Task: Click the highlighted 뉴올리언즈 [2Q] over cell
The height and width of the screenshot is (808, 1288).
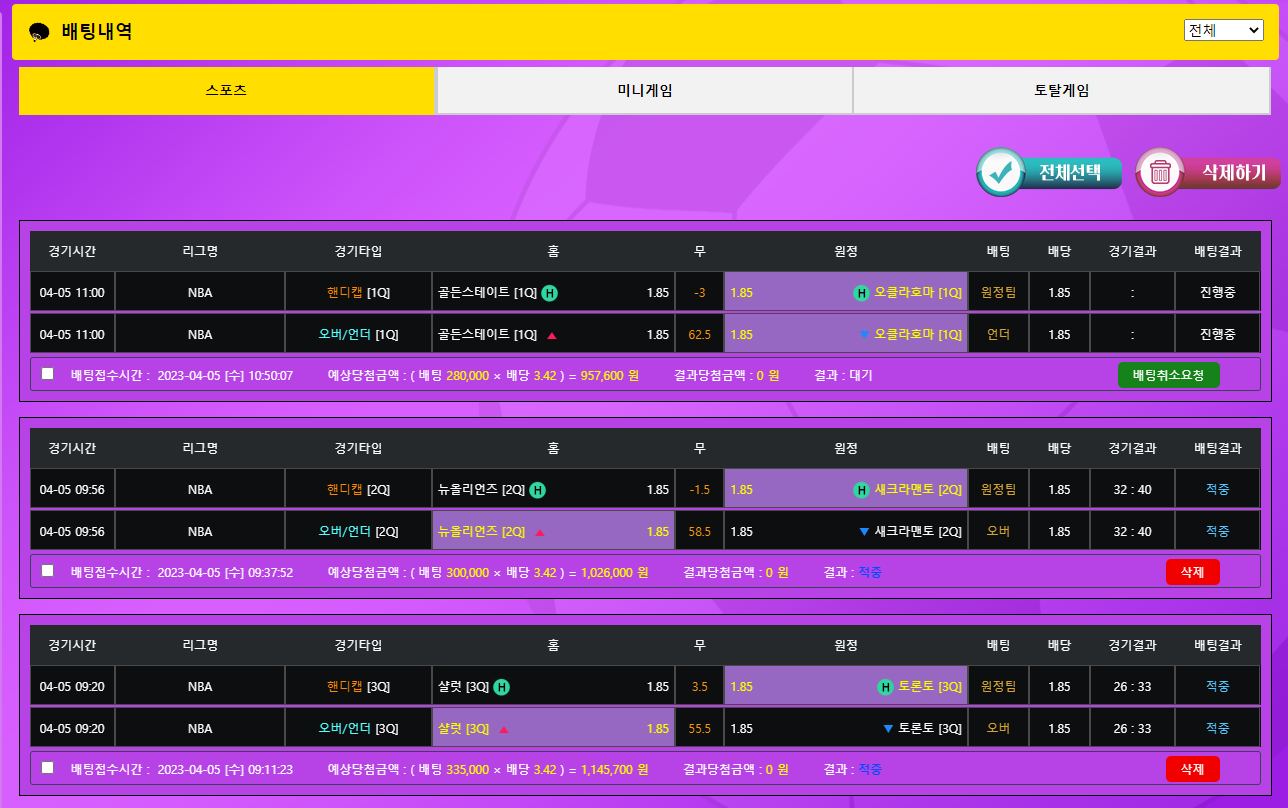Action: (x=553, y=532)
